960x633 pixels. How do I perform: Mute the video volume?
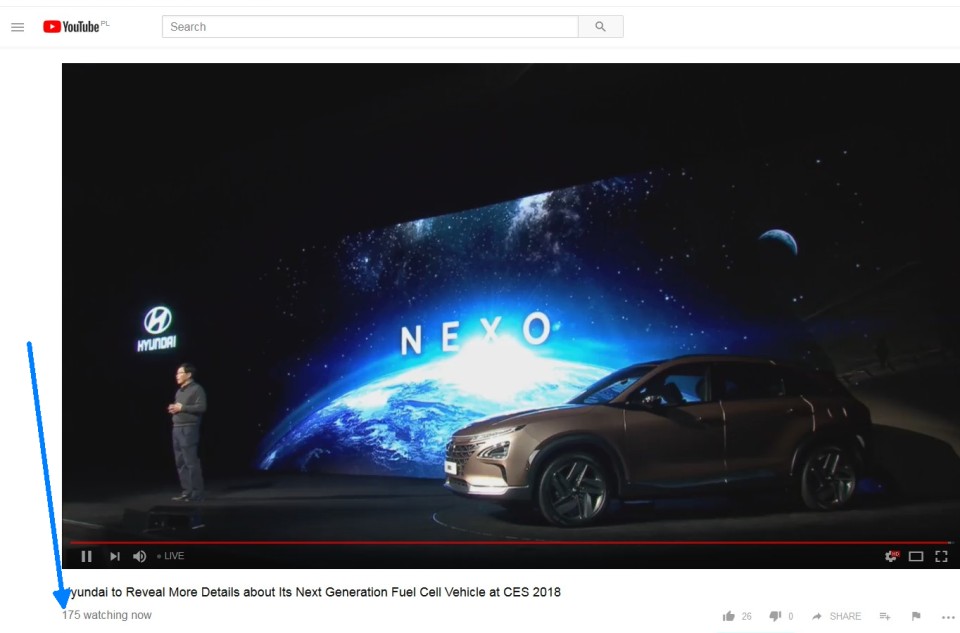140,556
